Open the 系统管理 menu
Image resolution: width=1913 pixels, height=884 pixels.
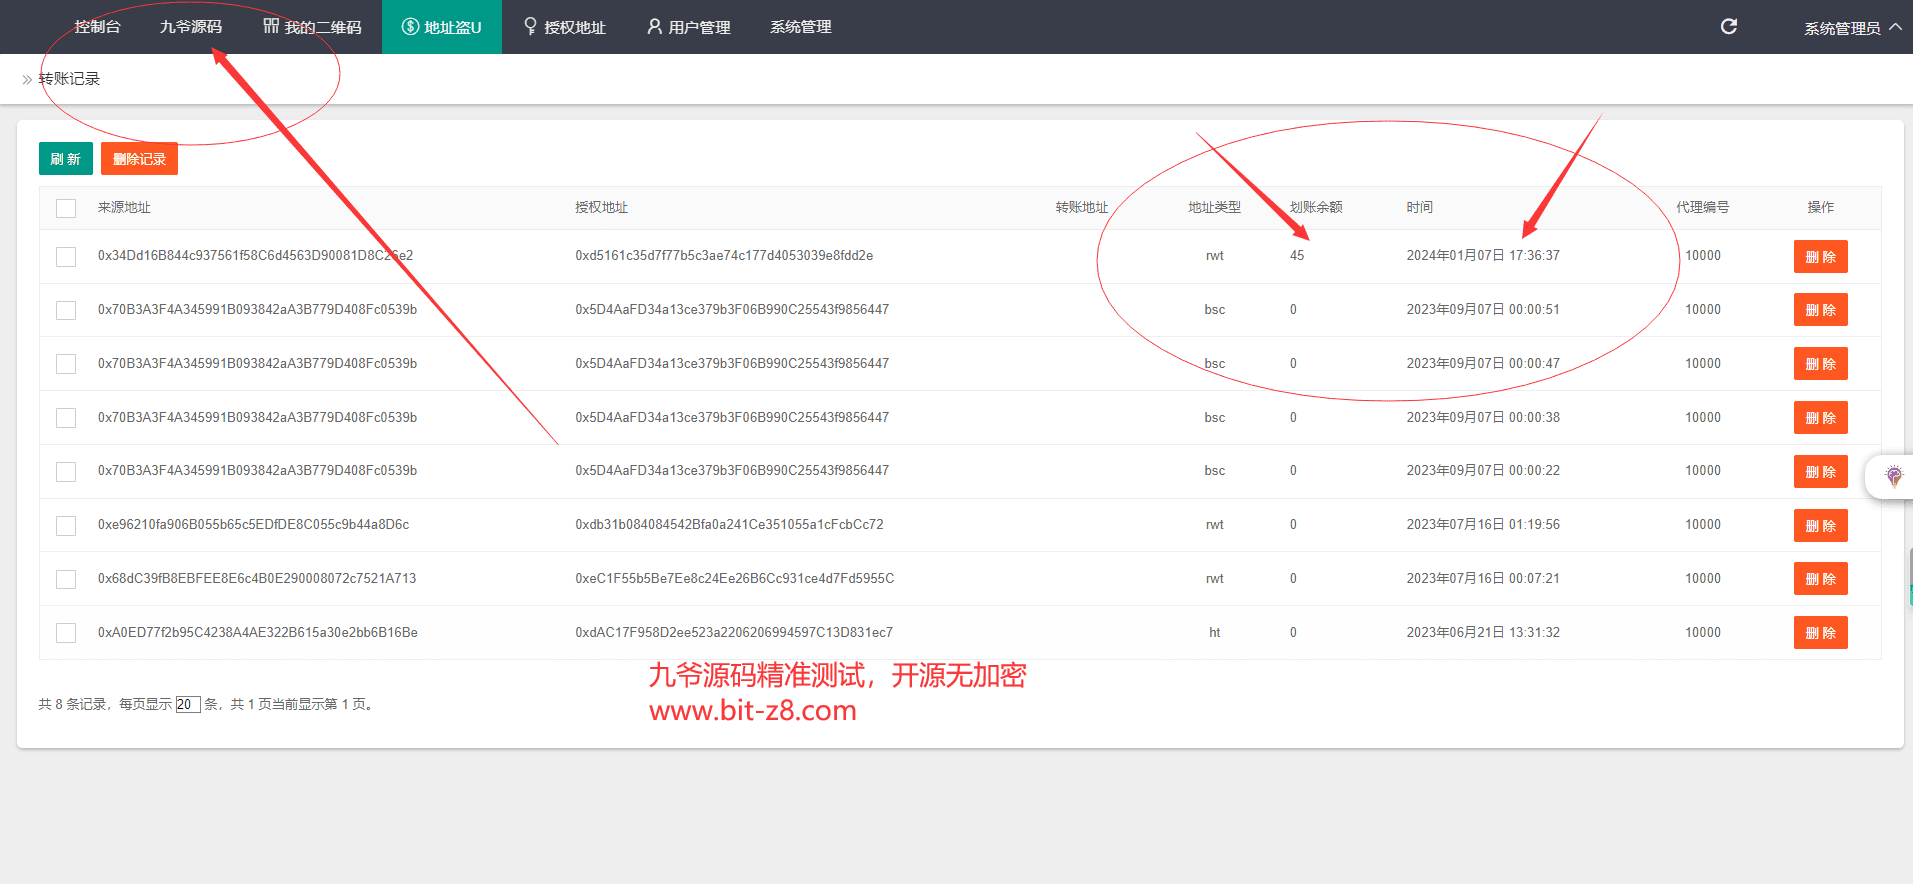[800, 27]
